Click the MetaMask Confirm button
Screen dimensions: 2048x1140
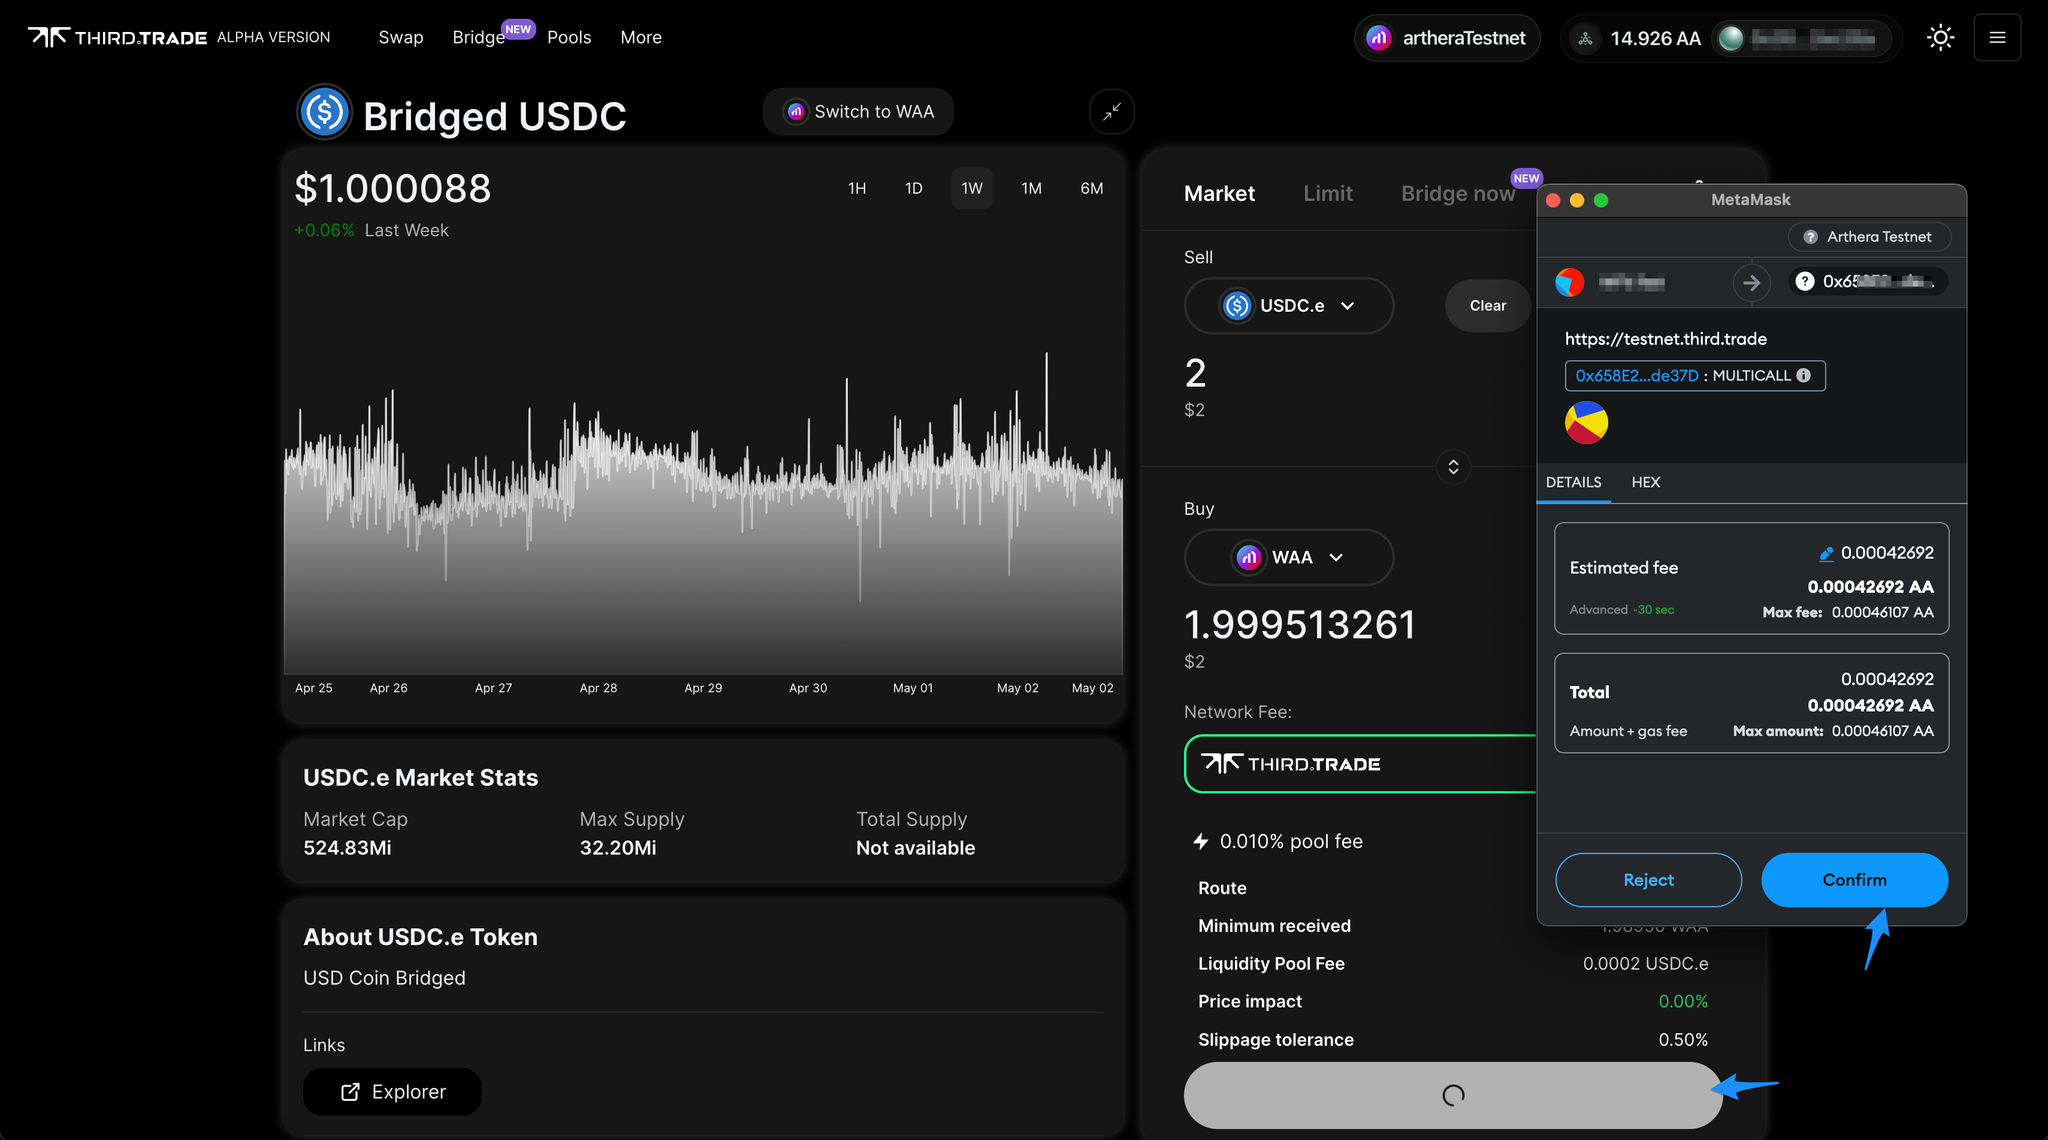point(1854,879)
